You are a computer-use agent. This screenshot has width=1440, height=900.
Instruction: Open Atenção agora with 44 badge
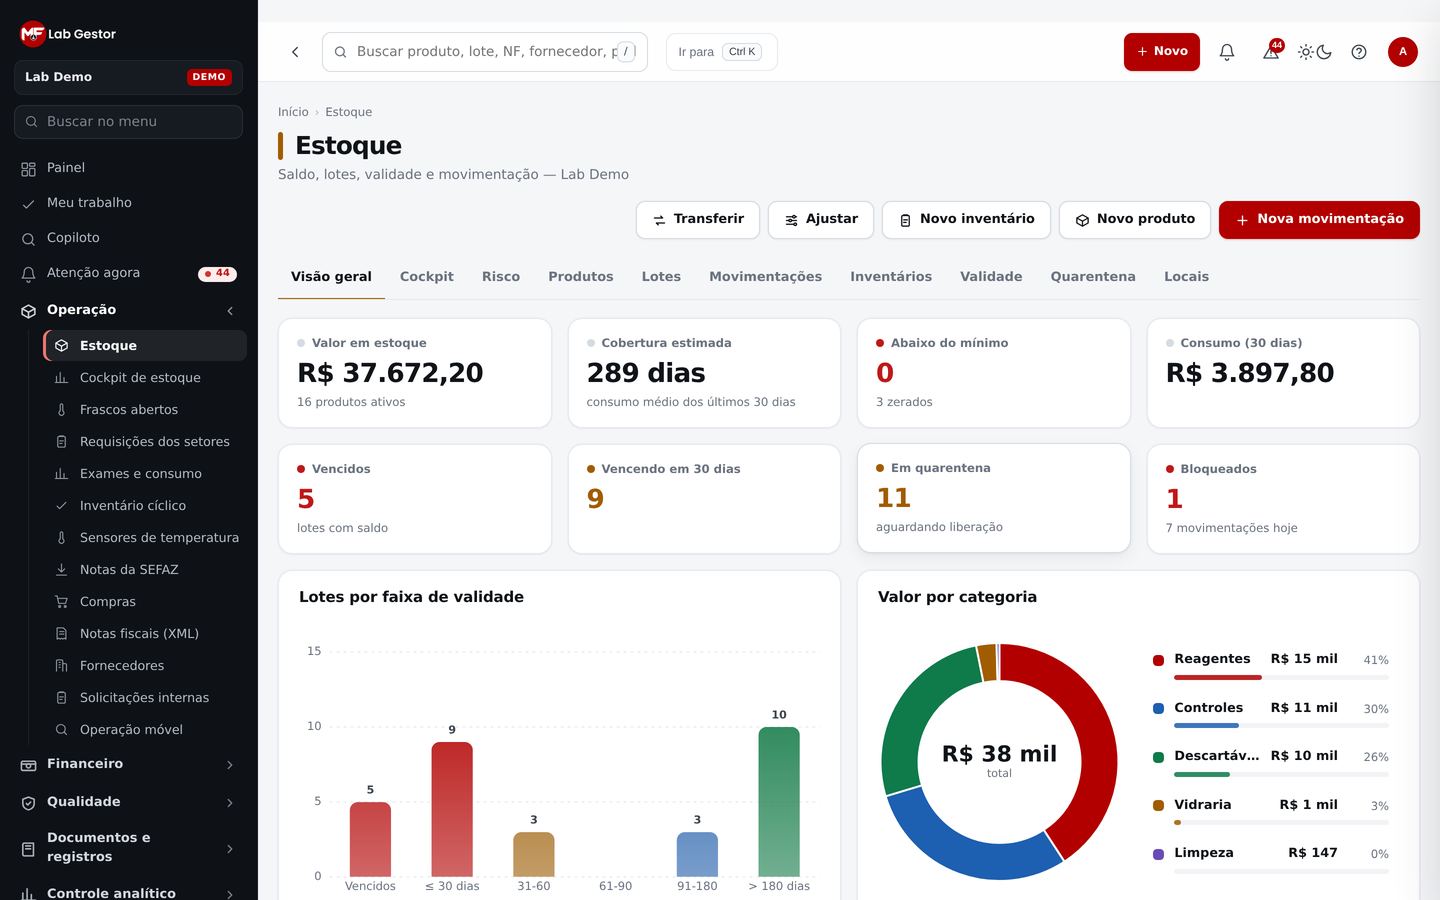click(x=128, y=273)
